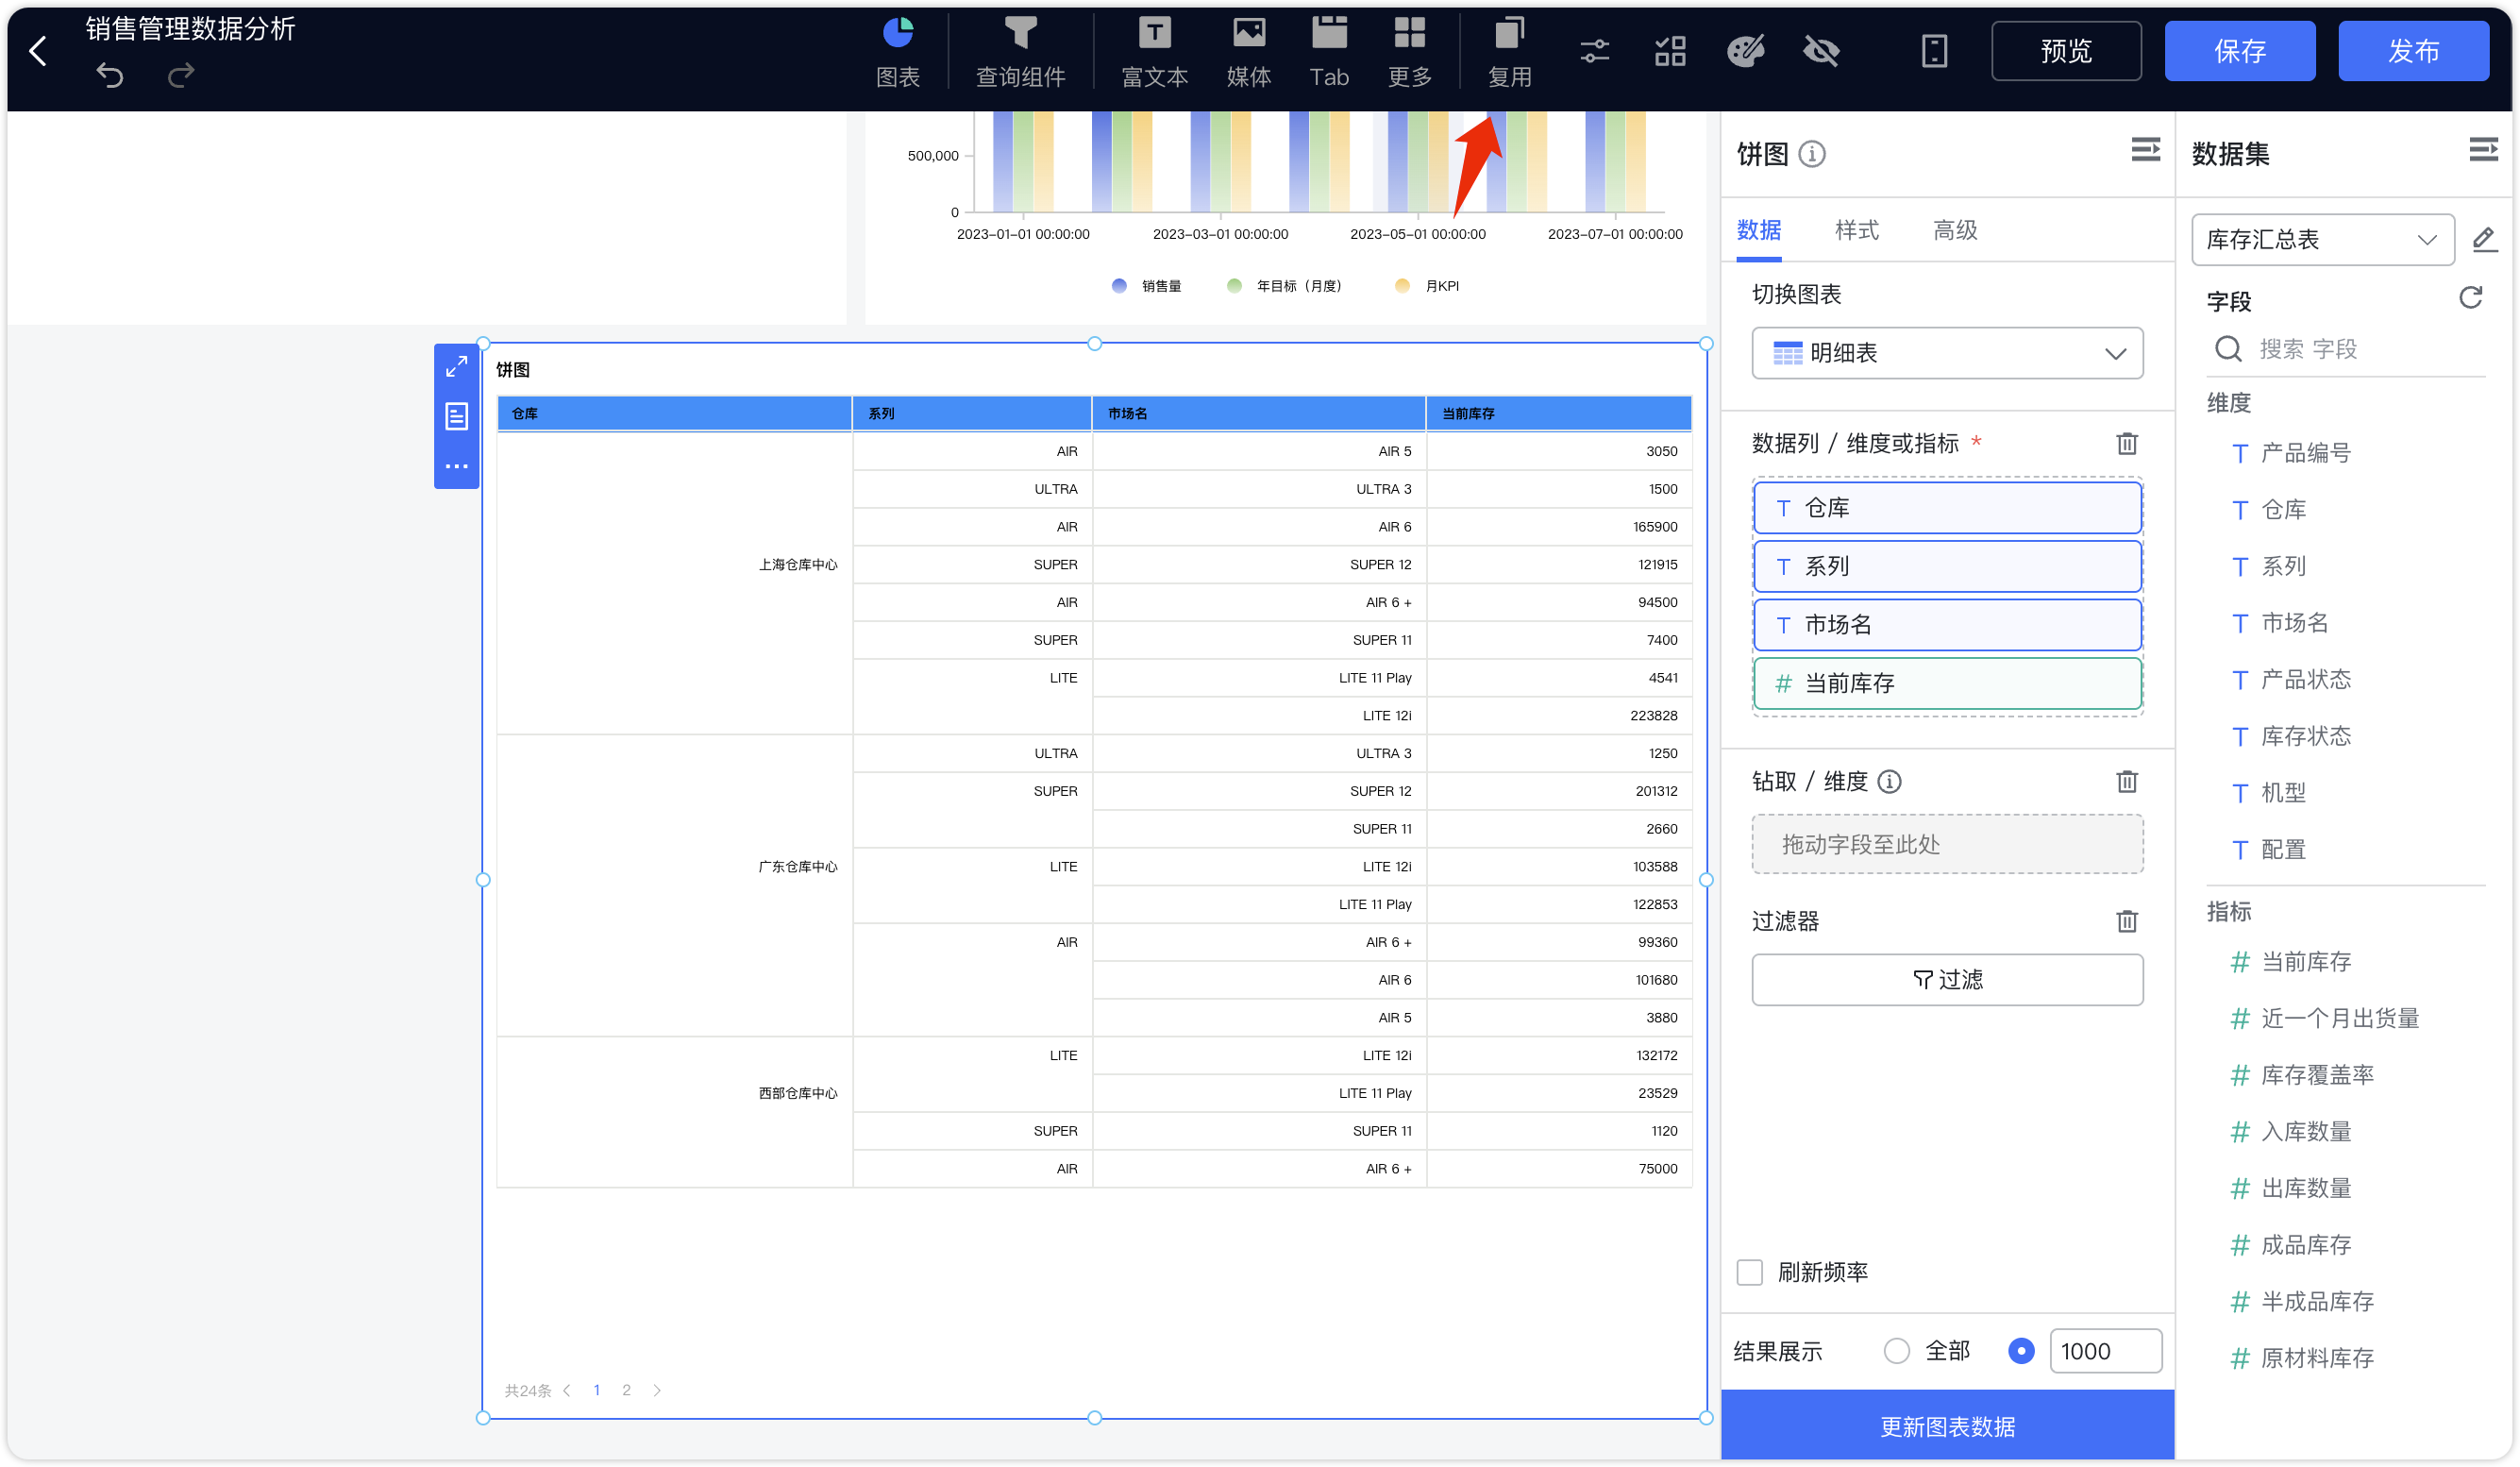This screenshot has width=2520, height=1467.
Task: Clear 过滤器 filters with trash icon
Action: click(x=2126, y=921)
